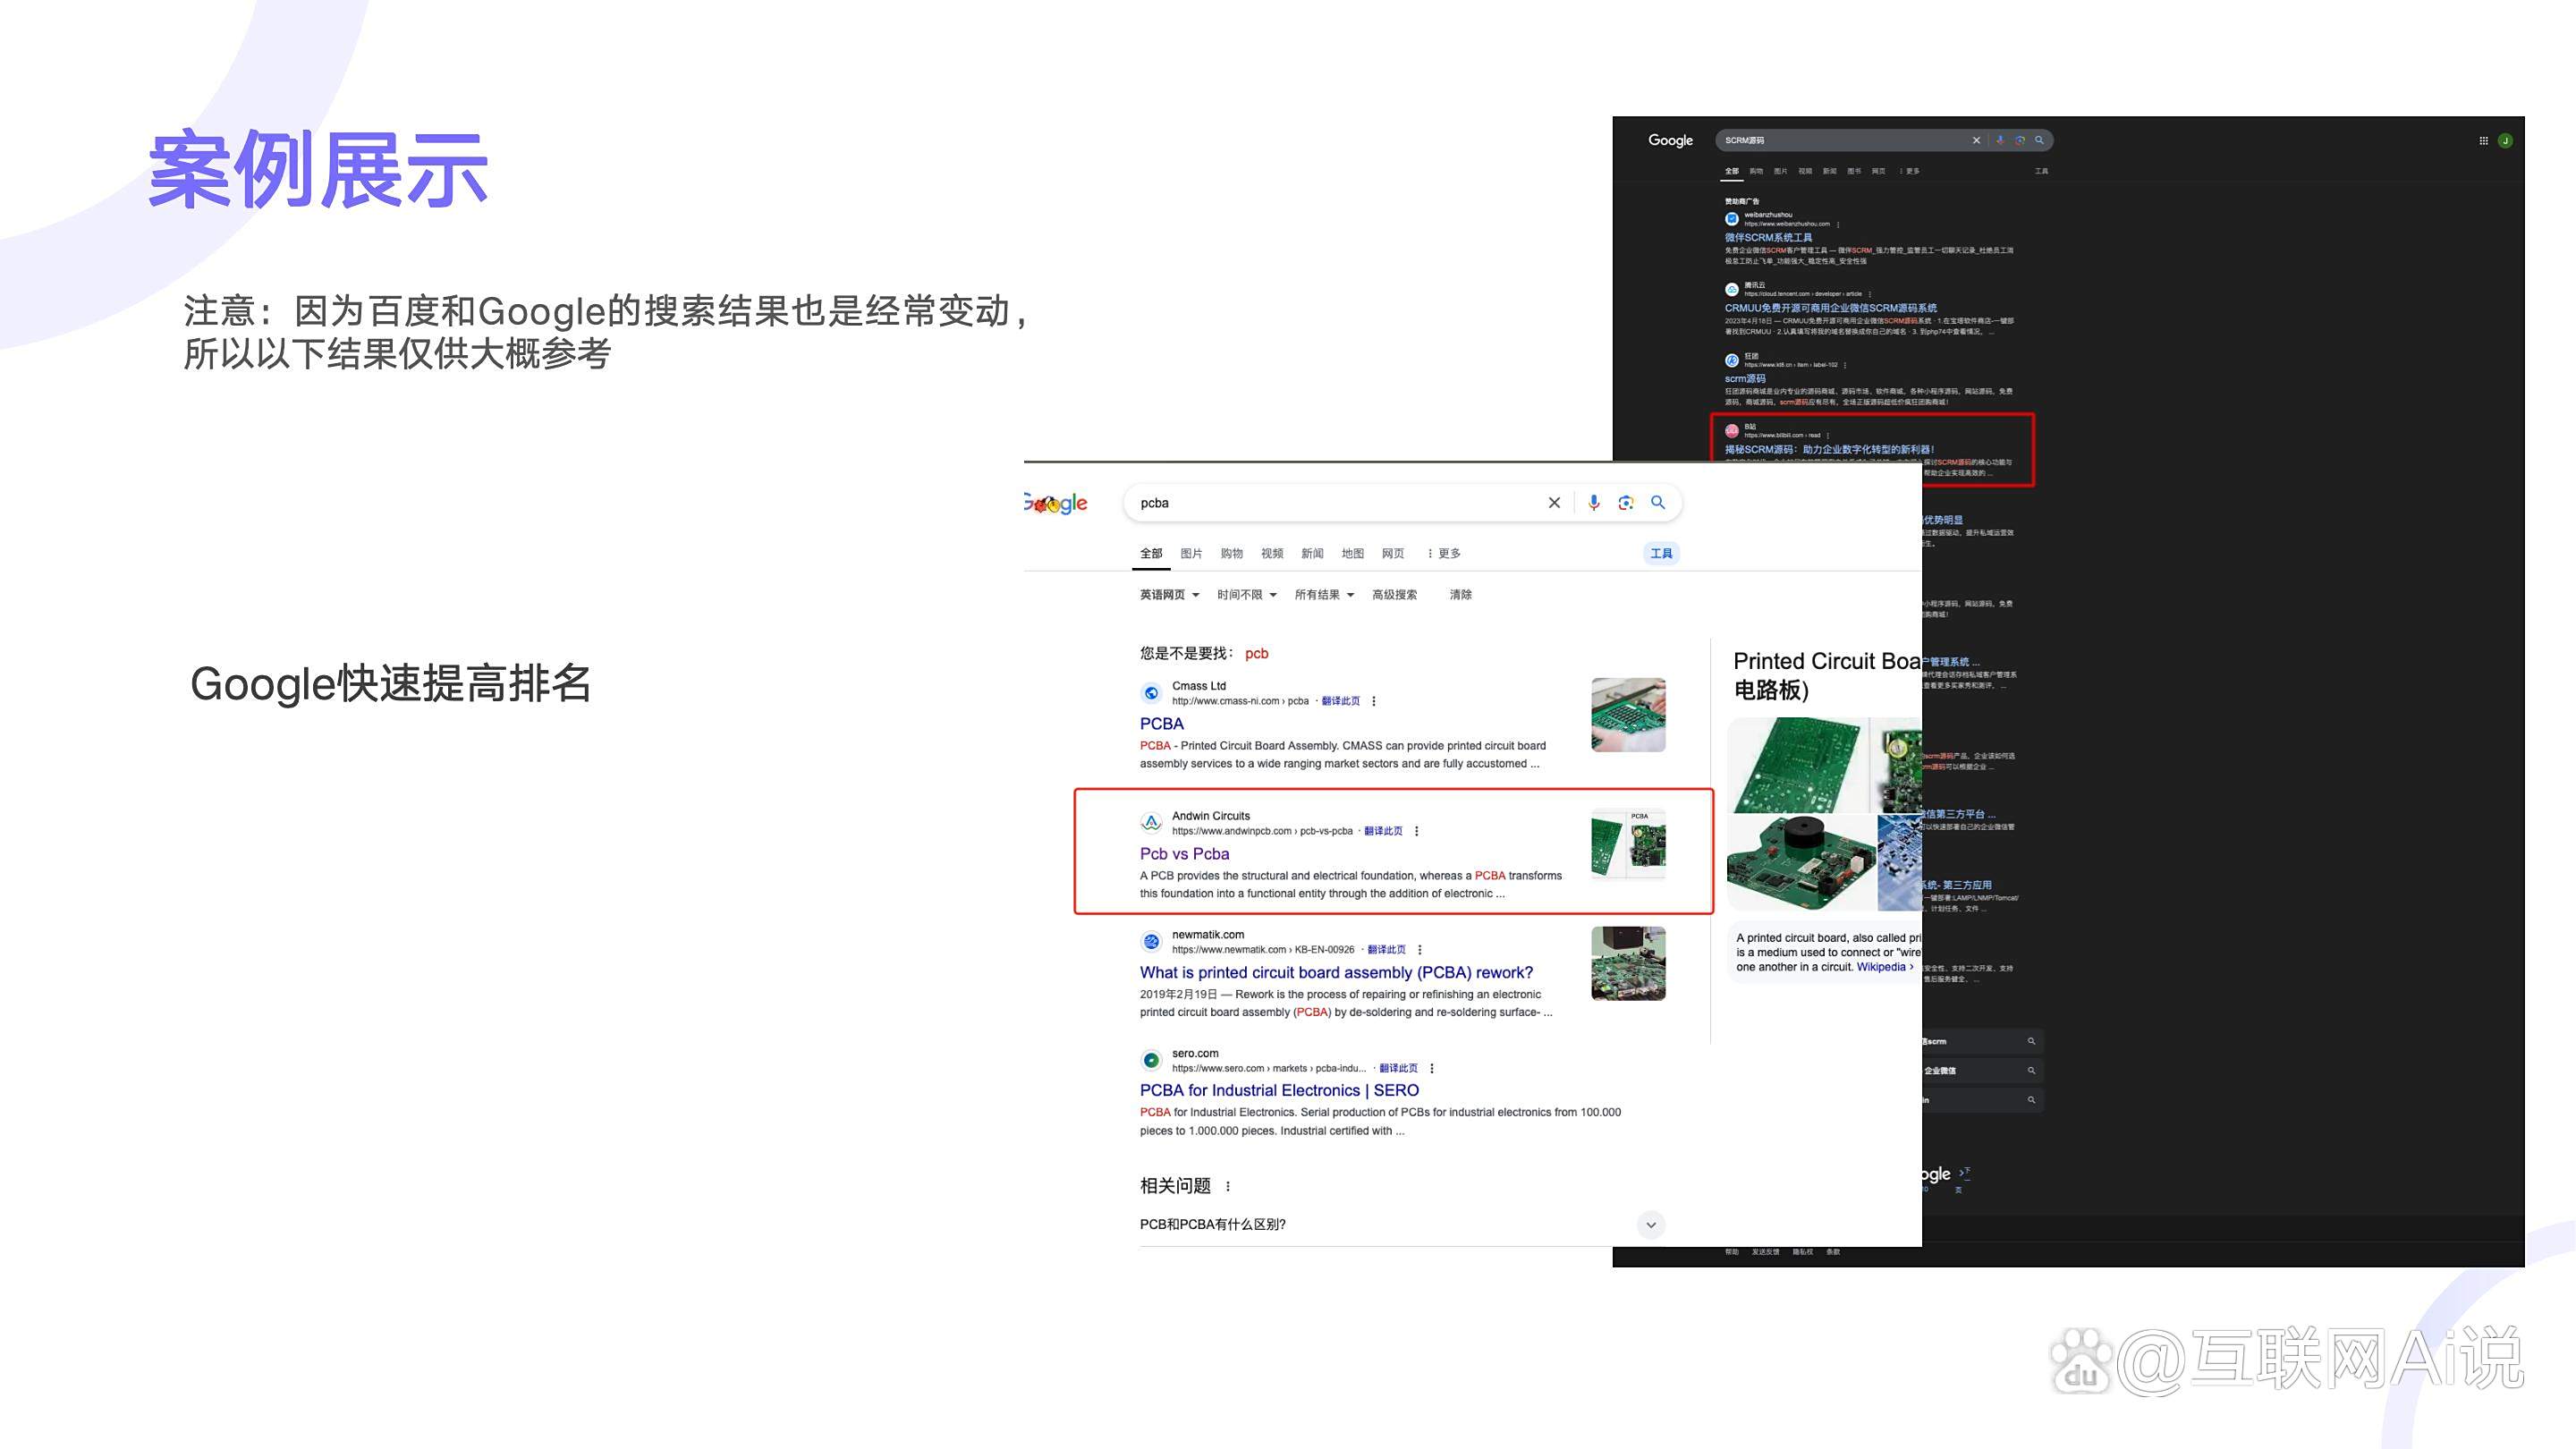Screen dimensions: 2576x1449
Task: Click the newmatik.com favicon
Action: coord(1151,942)
